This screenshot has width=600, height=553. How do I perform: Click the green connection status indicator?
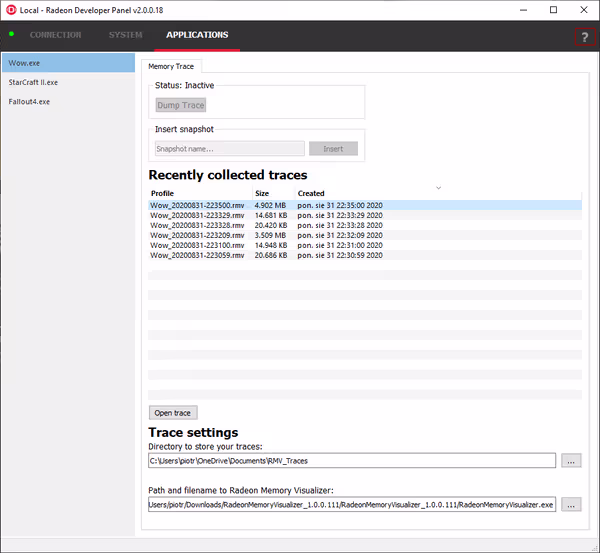coord(12,34)
